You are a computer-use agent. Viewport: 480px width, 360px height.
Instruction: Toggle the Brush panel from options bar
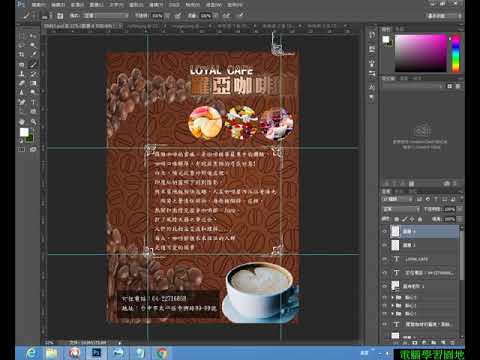point(60,16)
